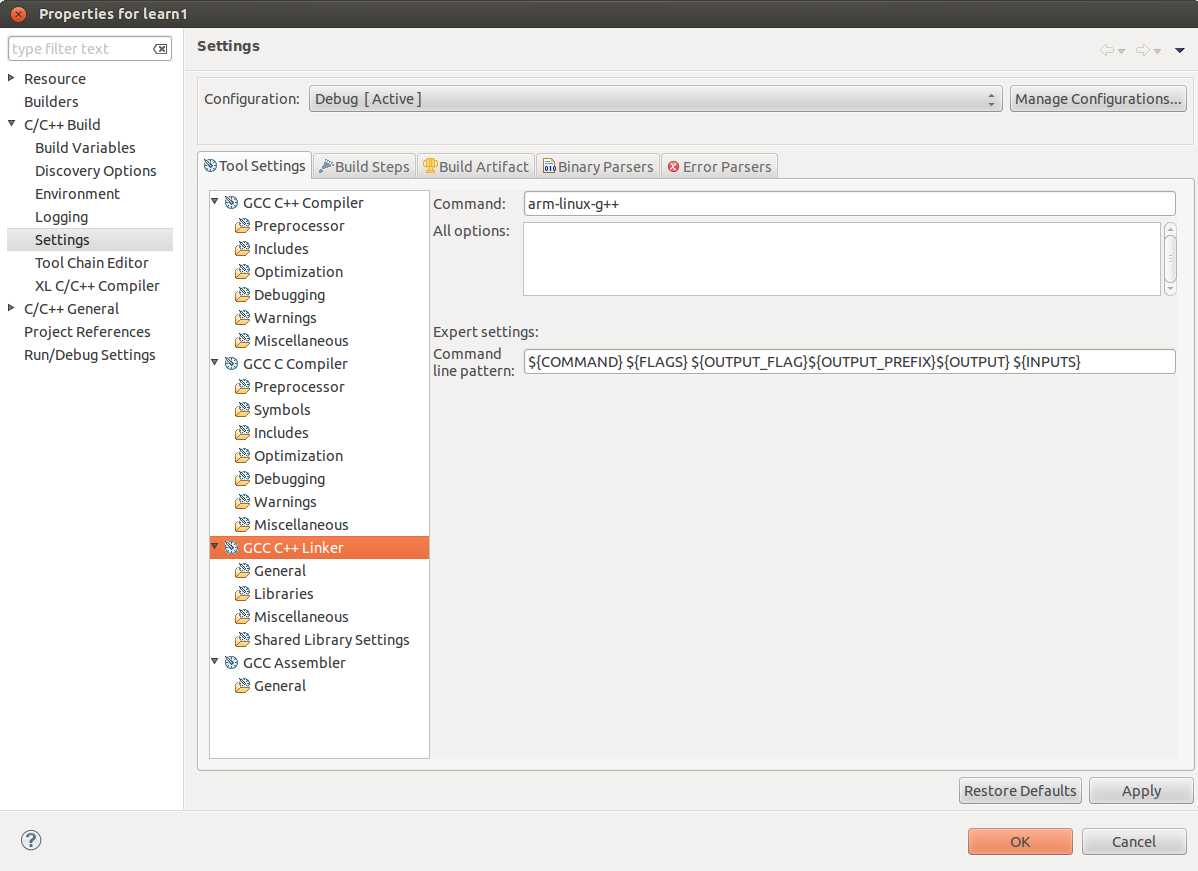
Task: Go forward with the right arrow icon
Action: [1143, 50]
